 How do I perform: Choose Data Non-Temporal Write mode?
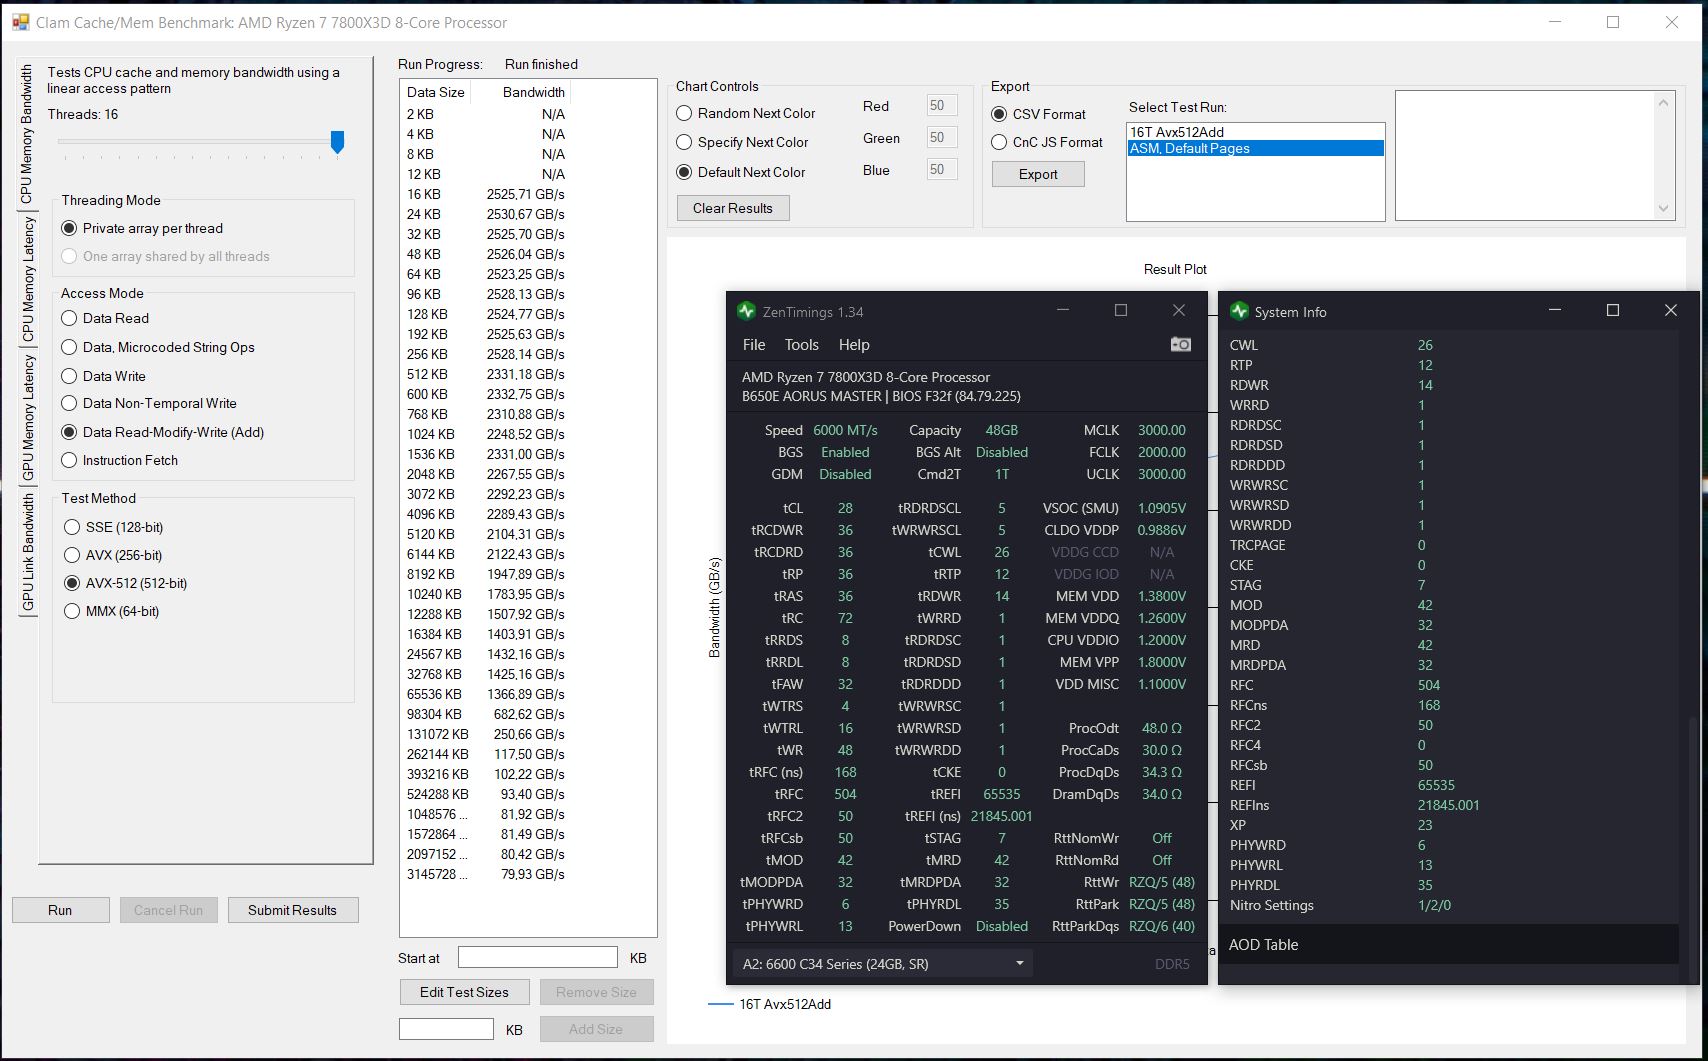coord(149,403)
